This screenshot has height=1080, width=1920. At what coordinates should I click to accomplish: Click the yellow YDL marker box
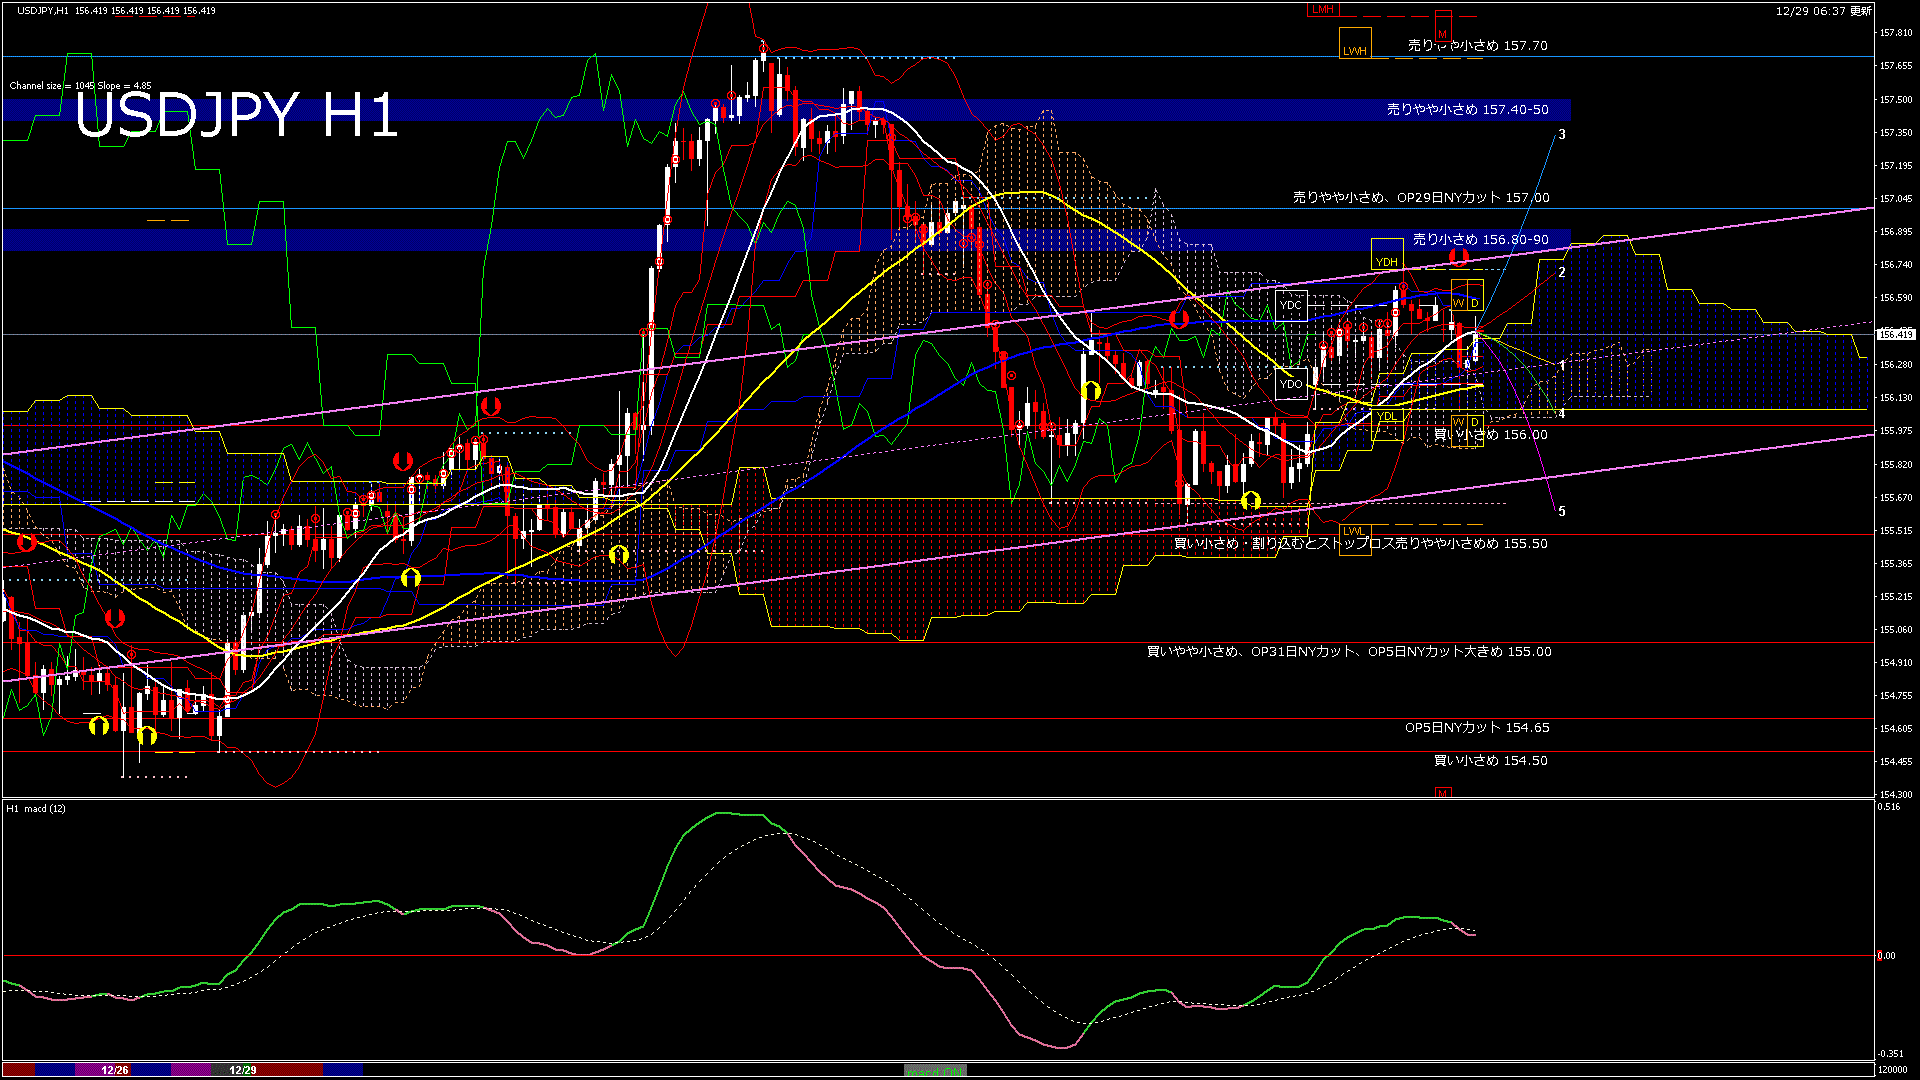point(1386,414)
